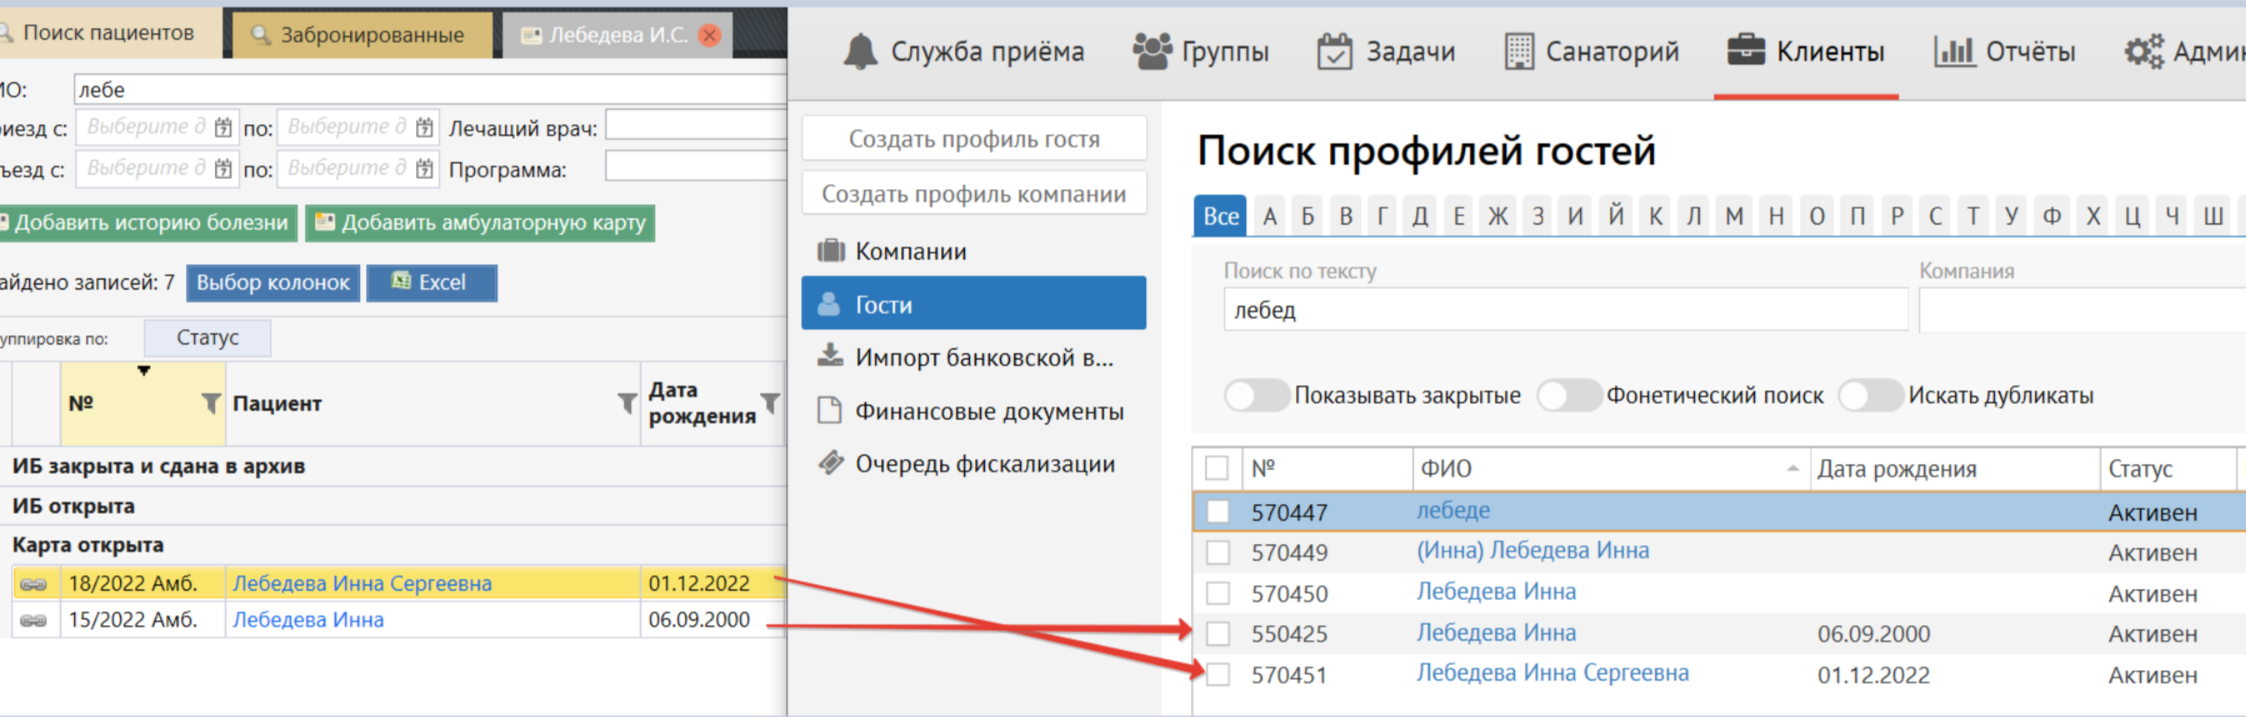This screenshot has height=717, width=2246.
Task: Open Отчёты chart icon
Action: coord(1953,51)
